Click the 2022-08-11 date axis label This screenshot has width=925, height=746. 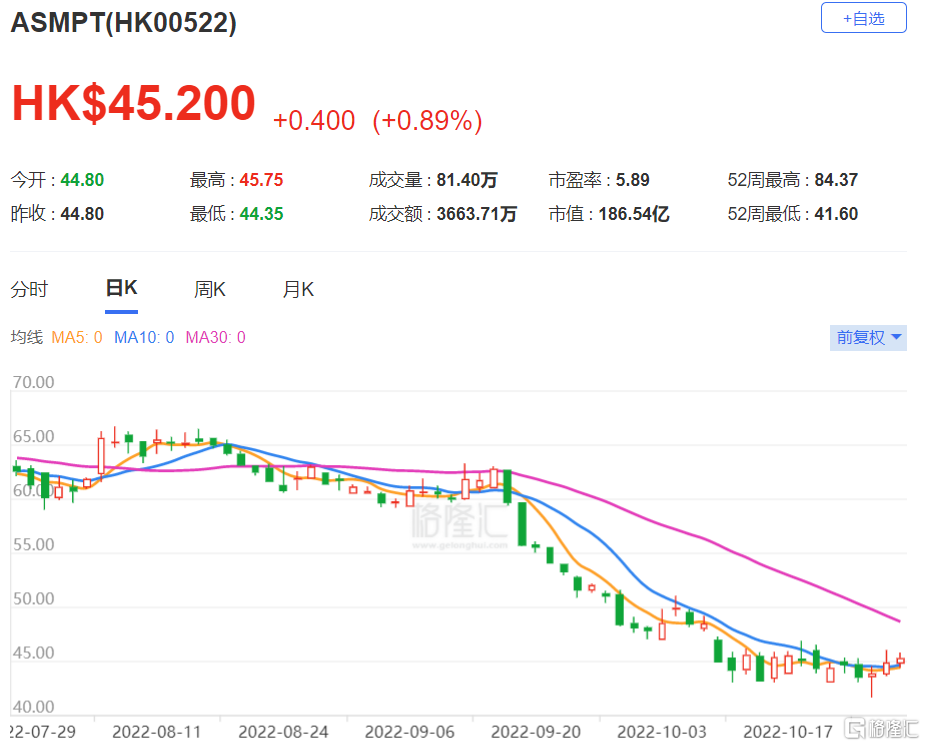point(157,732)
